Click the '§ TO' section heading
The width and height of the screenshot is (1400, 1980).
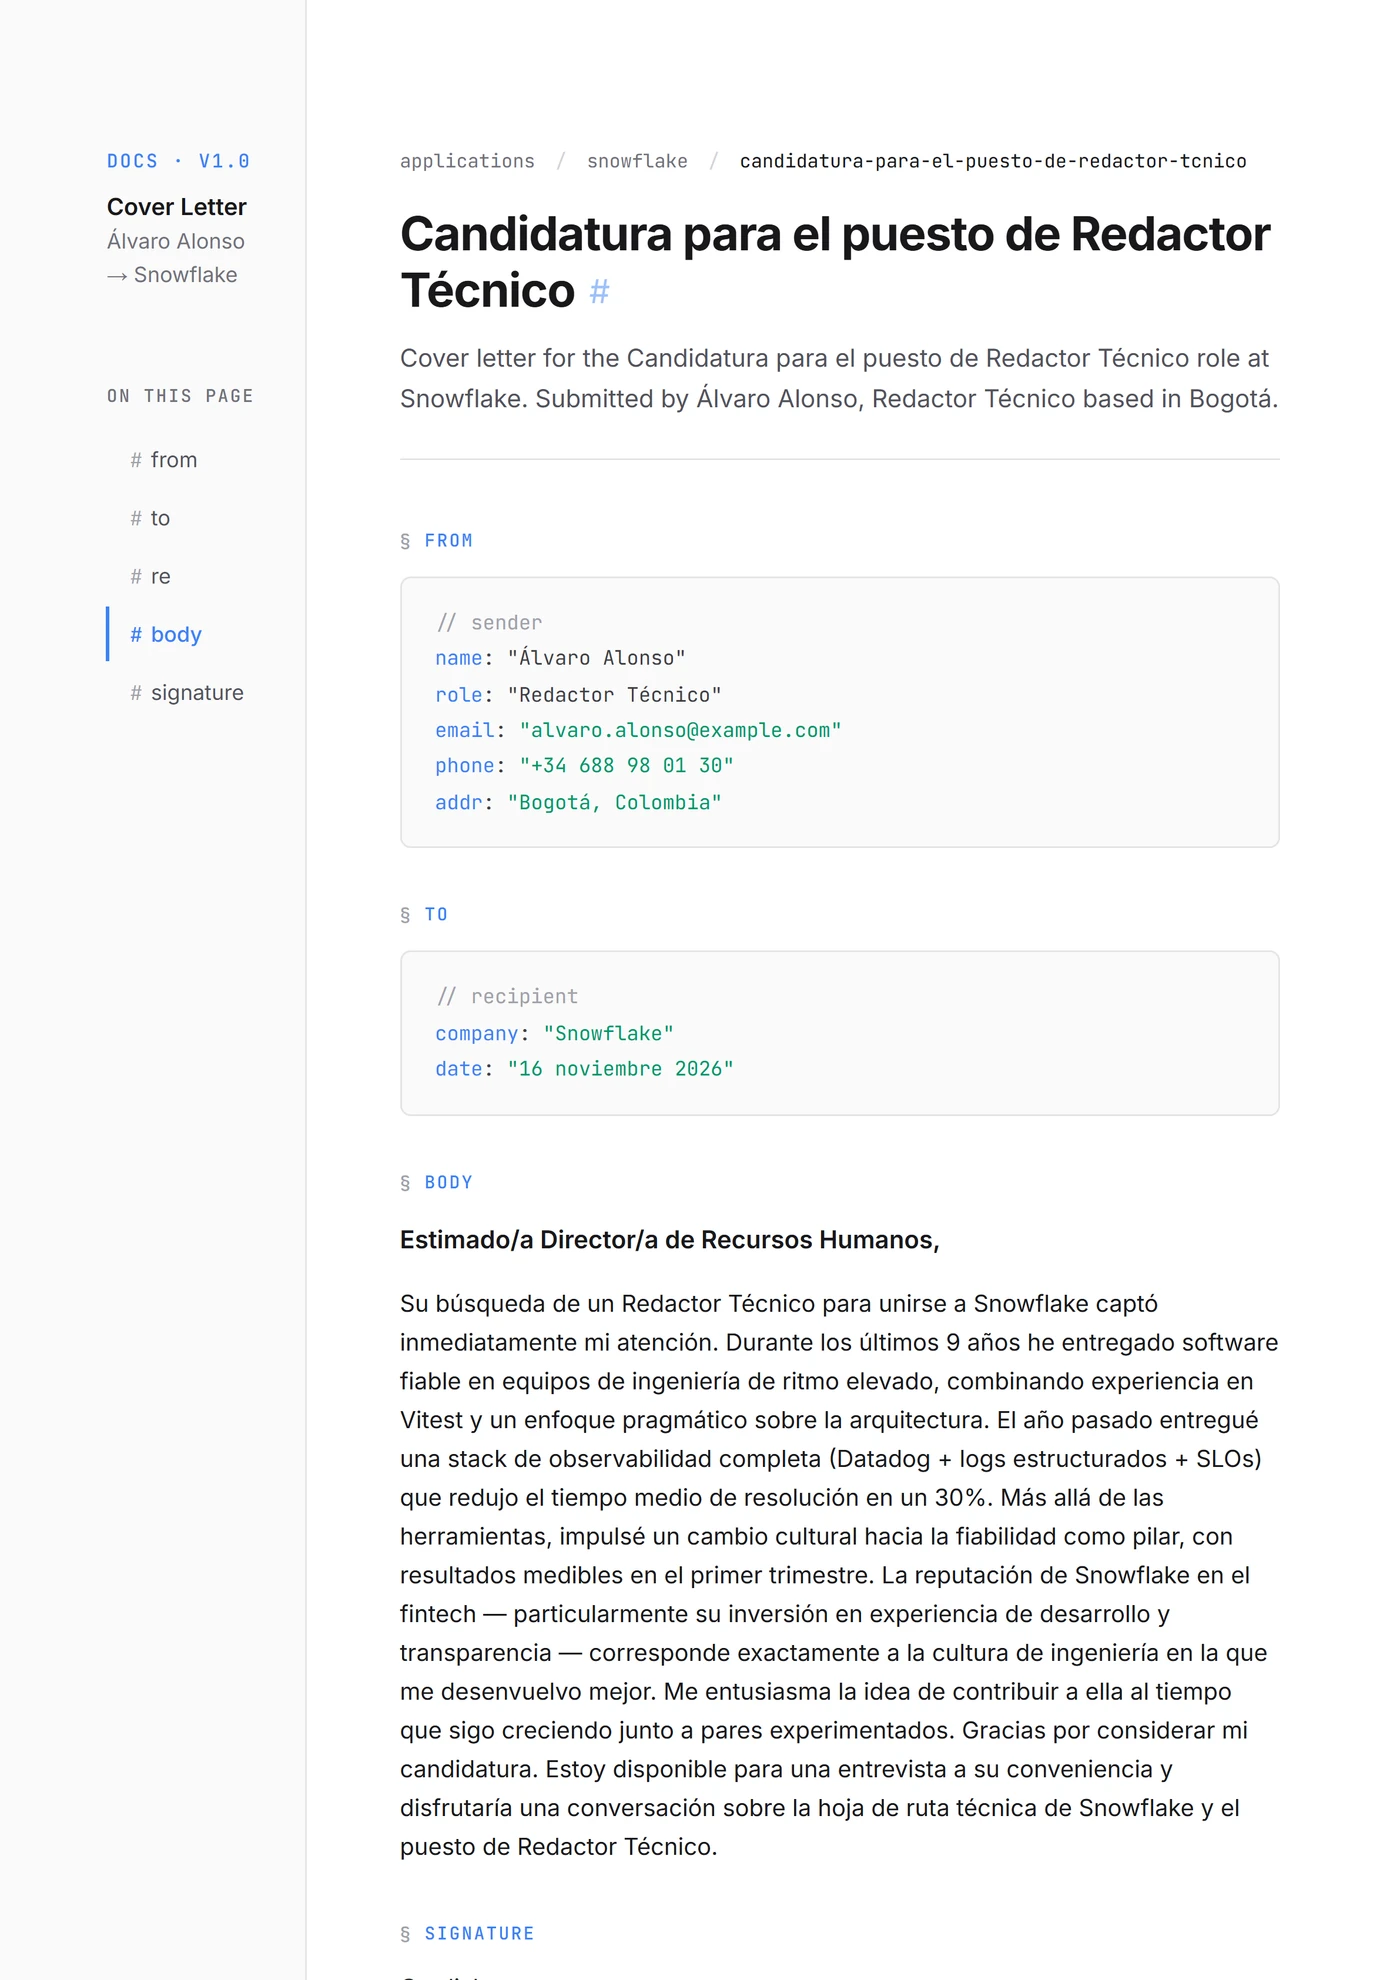pyautogui.click(x=424, y=915)
